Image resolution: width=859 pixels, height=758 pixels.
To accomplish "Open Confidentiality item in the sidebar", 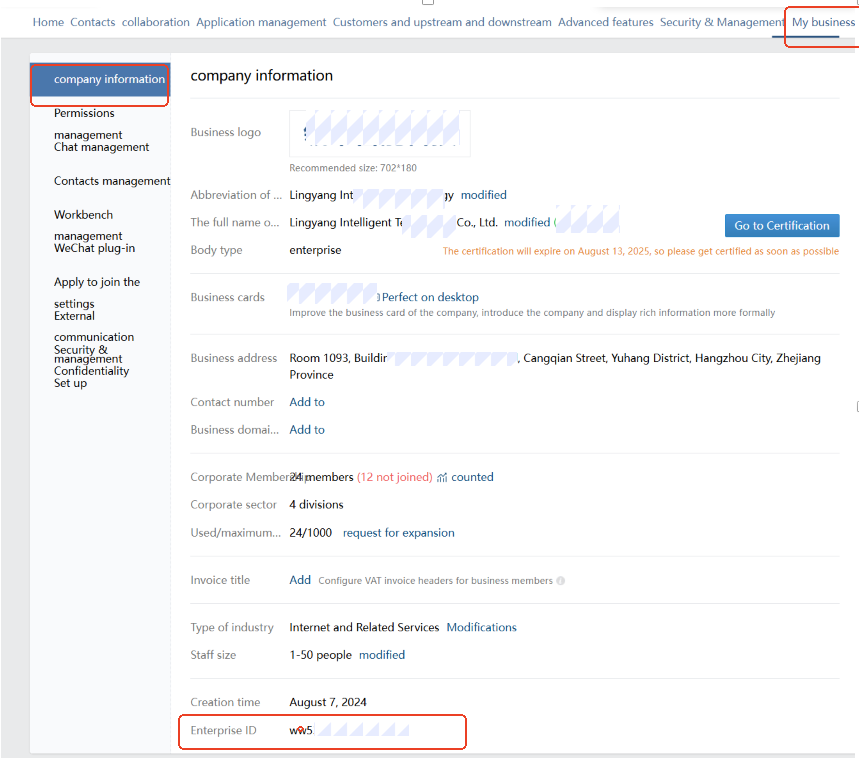I will [91, 371].
